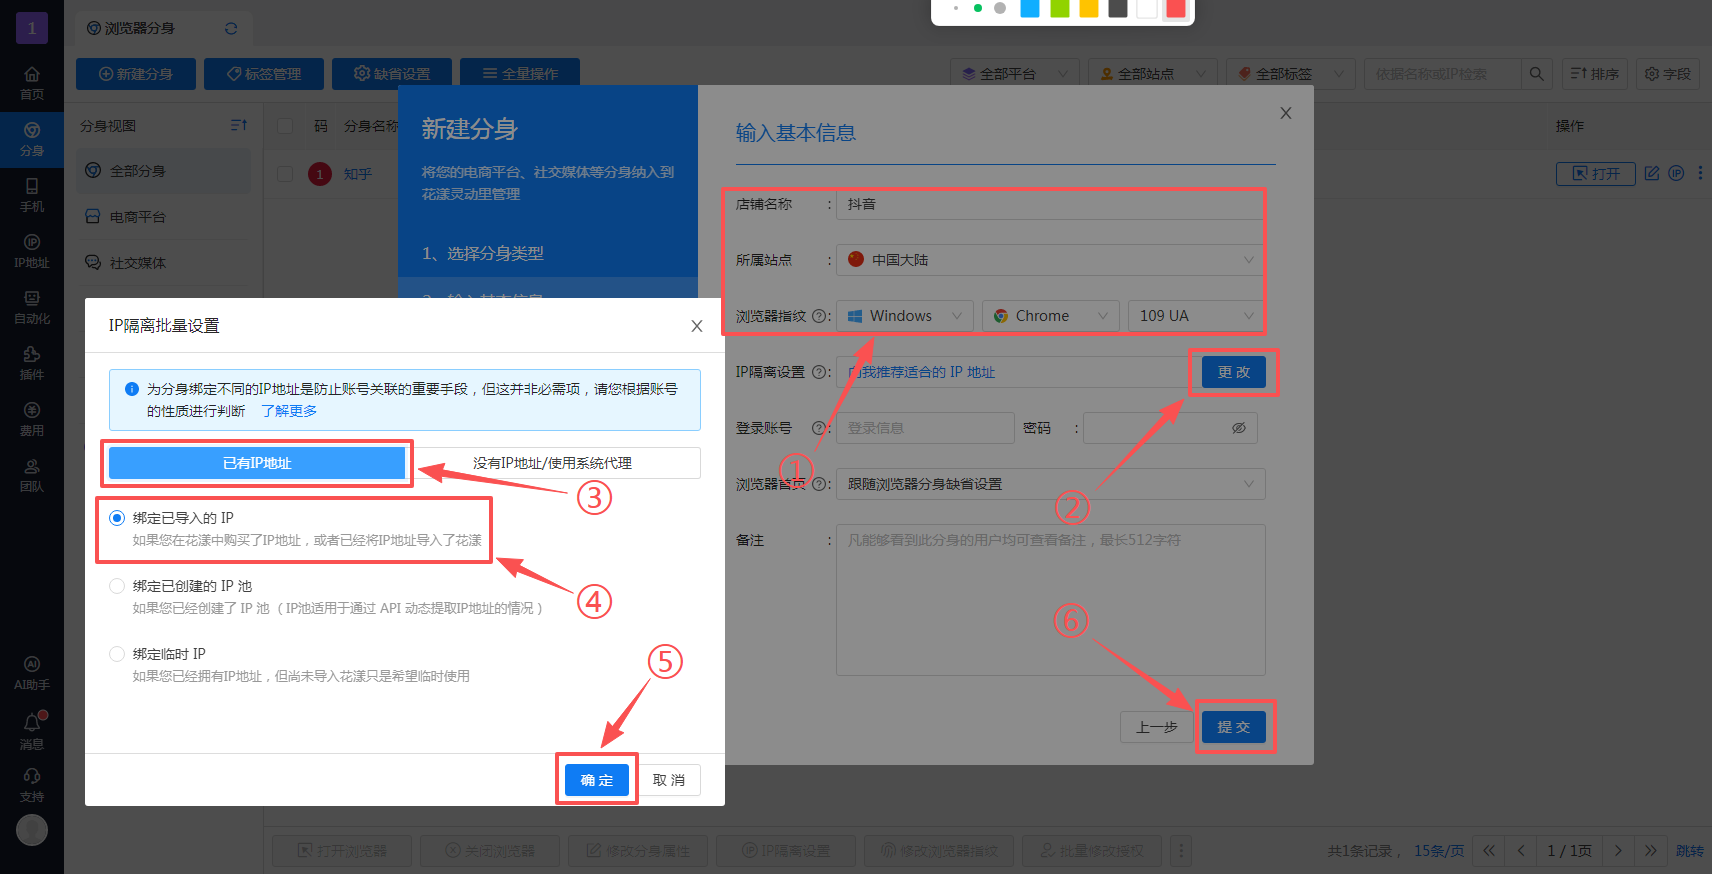Click 取消 in IP隔离批量设置 dialog

point(669,780)
